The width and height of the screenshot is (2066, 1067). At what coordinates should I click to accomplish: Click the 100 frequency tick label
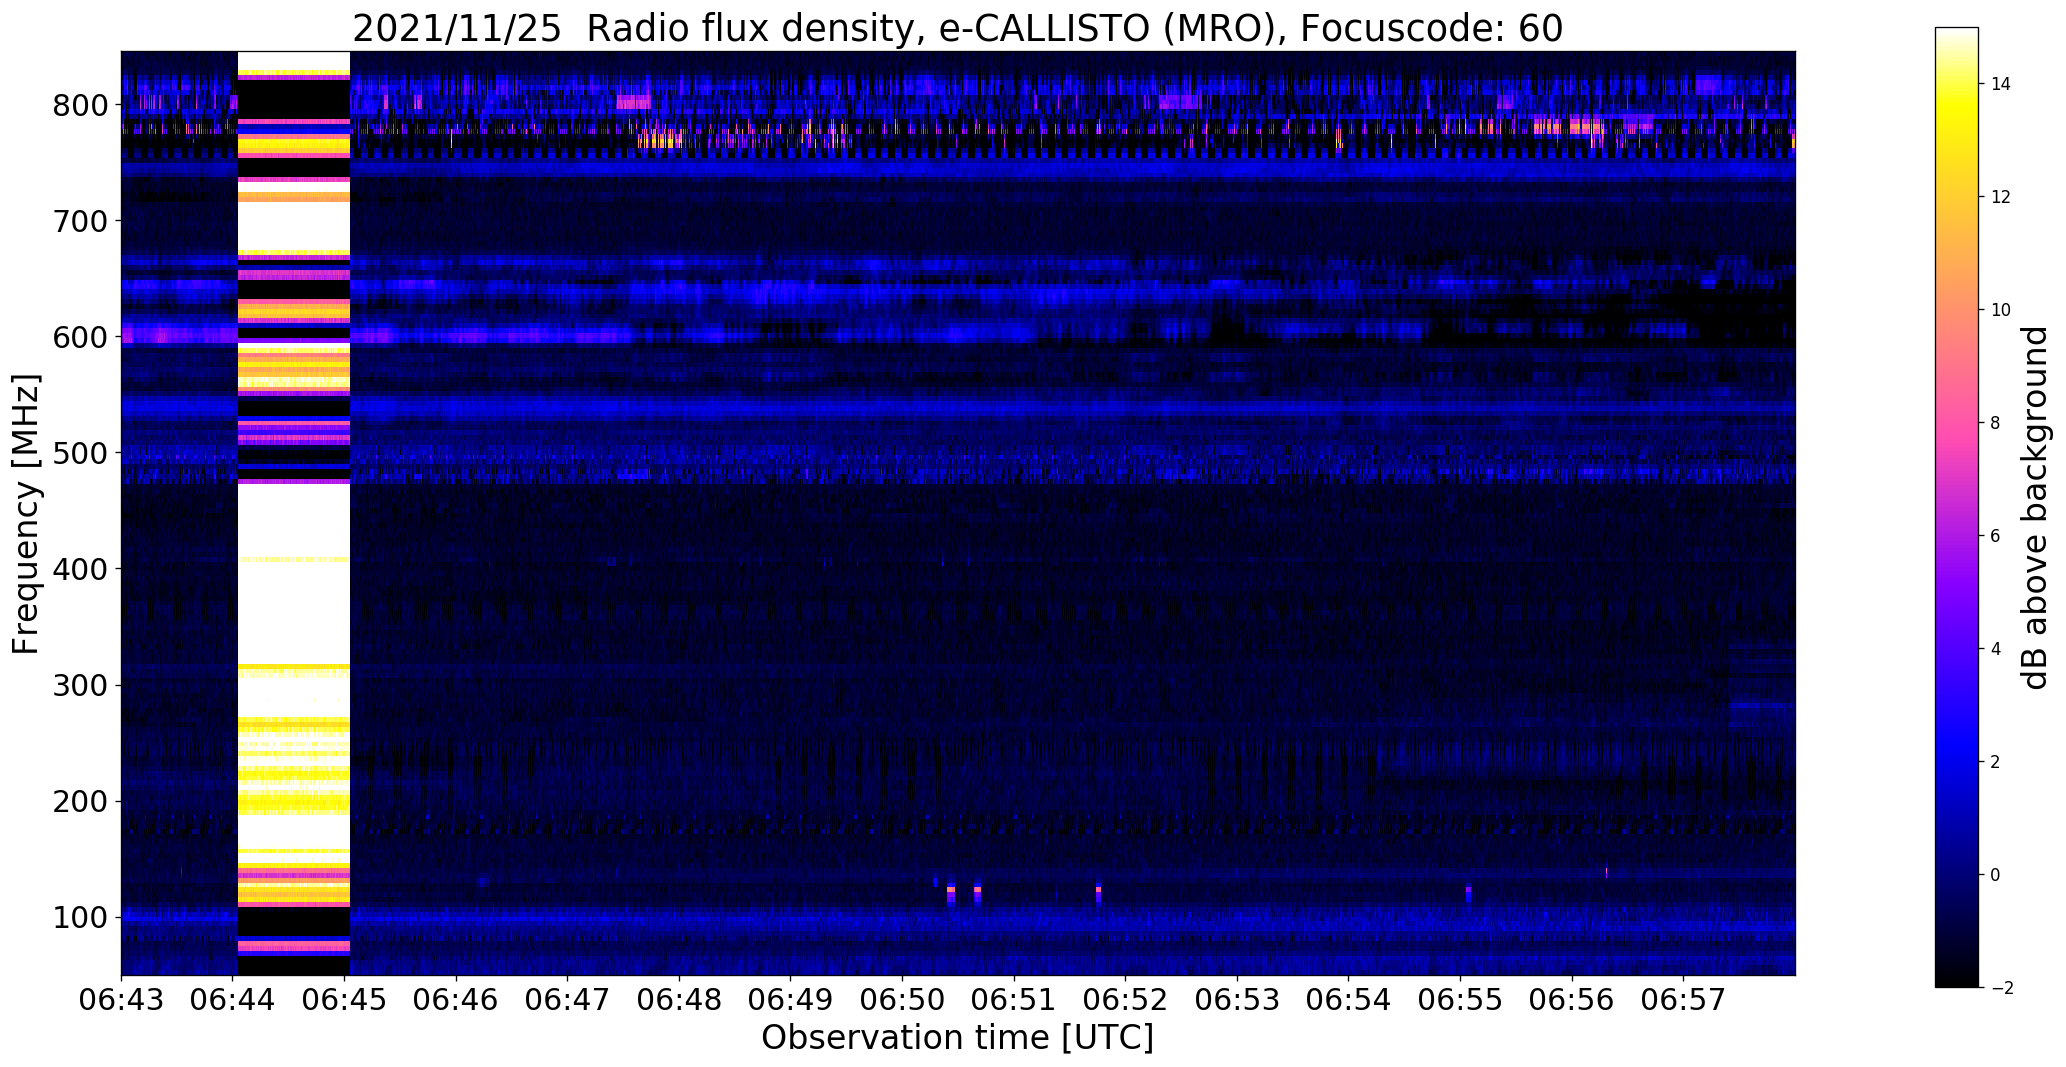pyautogui.click(x=79, y=917)
